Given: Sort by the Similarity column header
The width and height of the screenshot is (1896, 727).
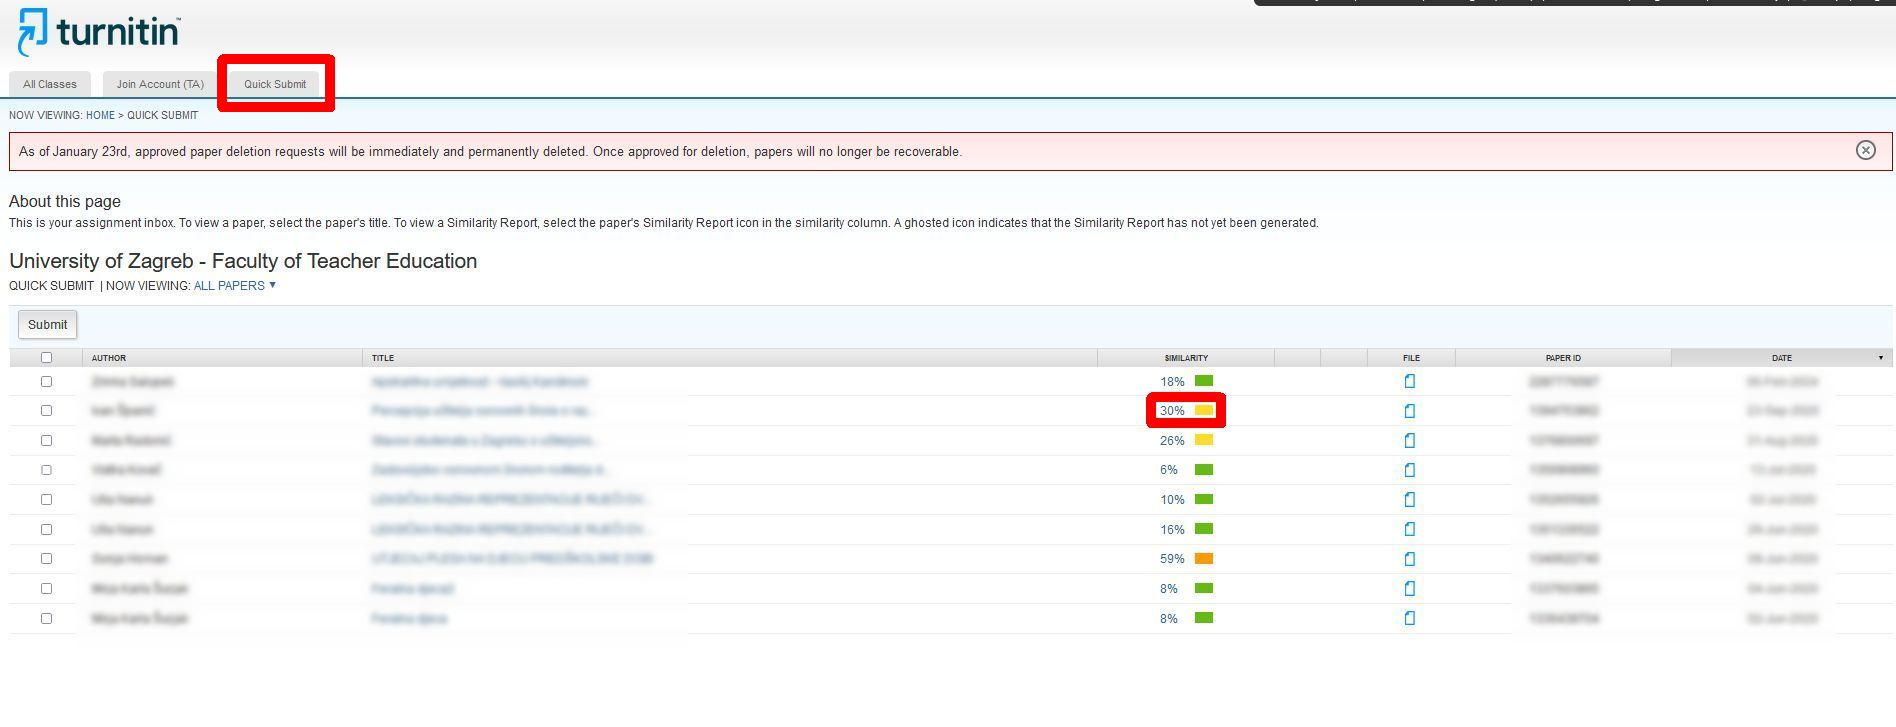Looking at the screenshot, I should [1186, 358].
